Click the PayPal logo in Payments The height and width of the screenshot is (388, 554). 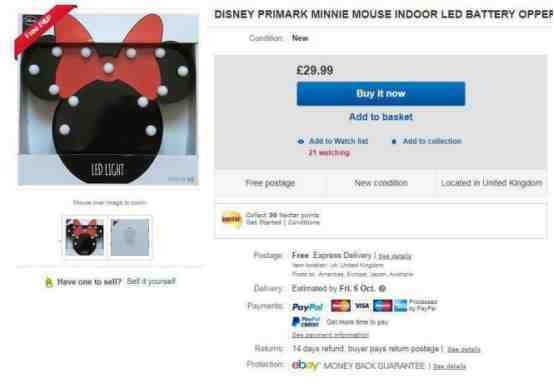tap(307, 307)
